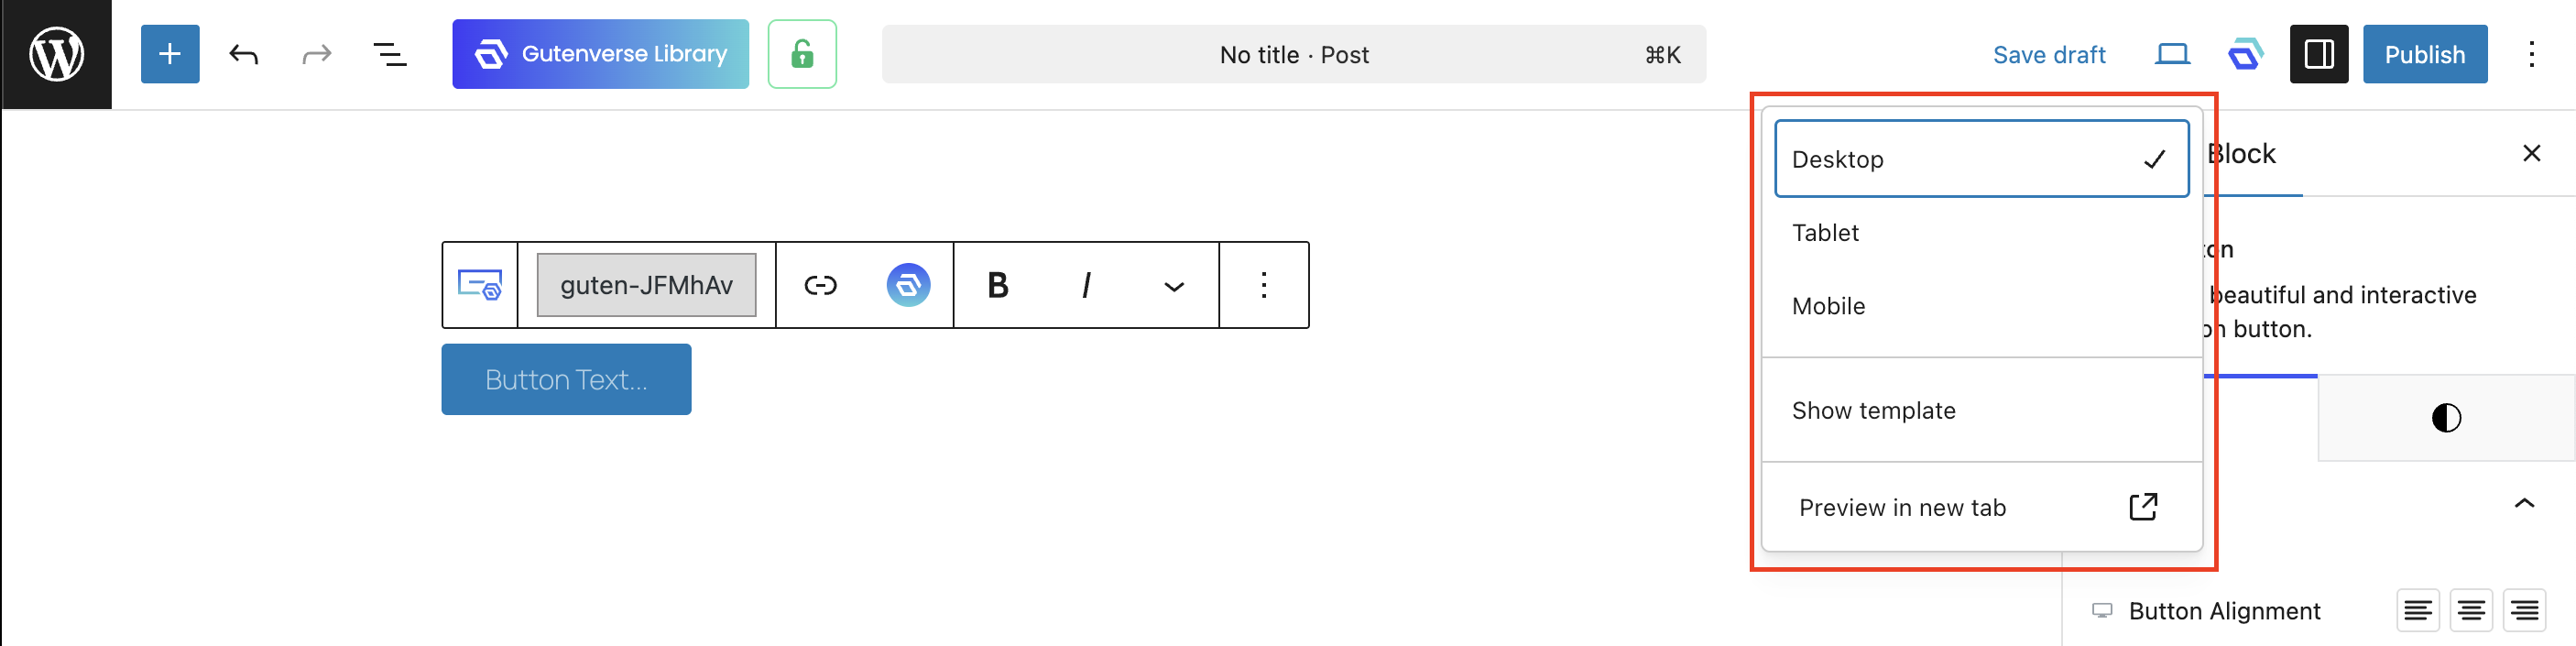Viewport: 2576px width, 646px height.
Task: Open the Document Overview list icon
Action: coord(391,54)
